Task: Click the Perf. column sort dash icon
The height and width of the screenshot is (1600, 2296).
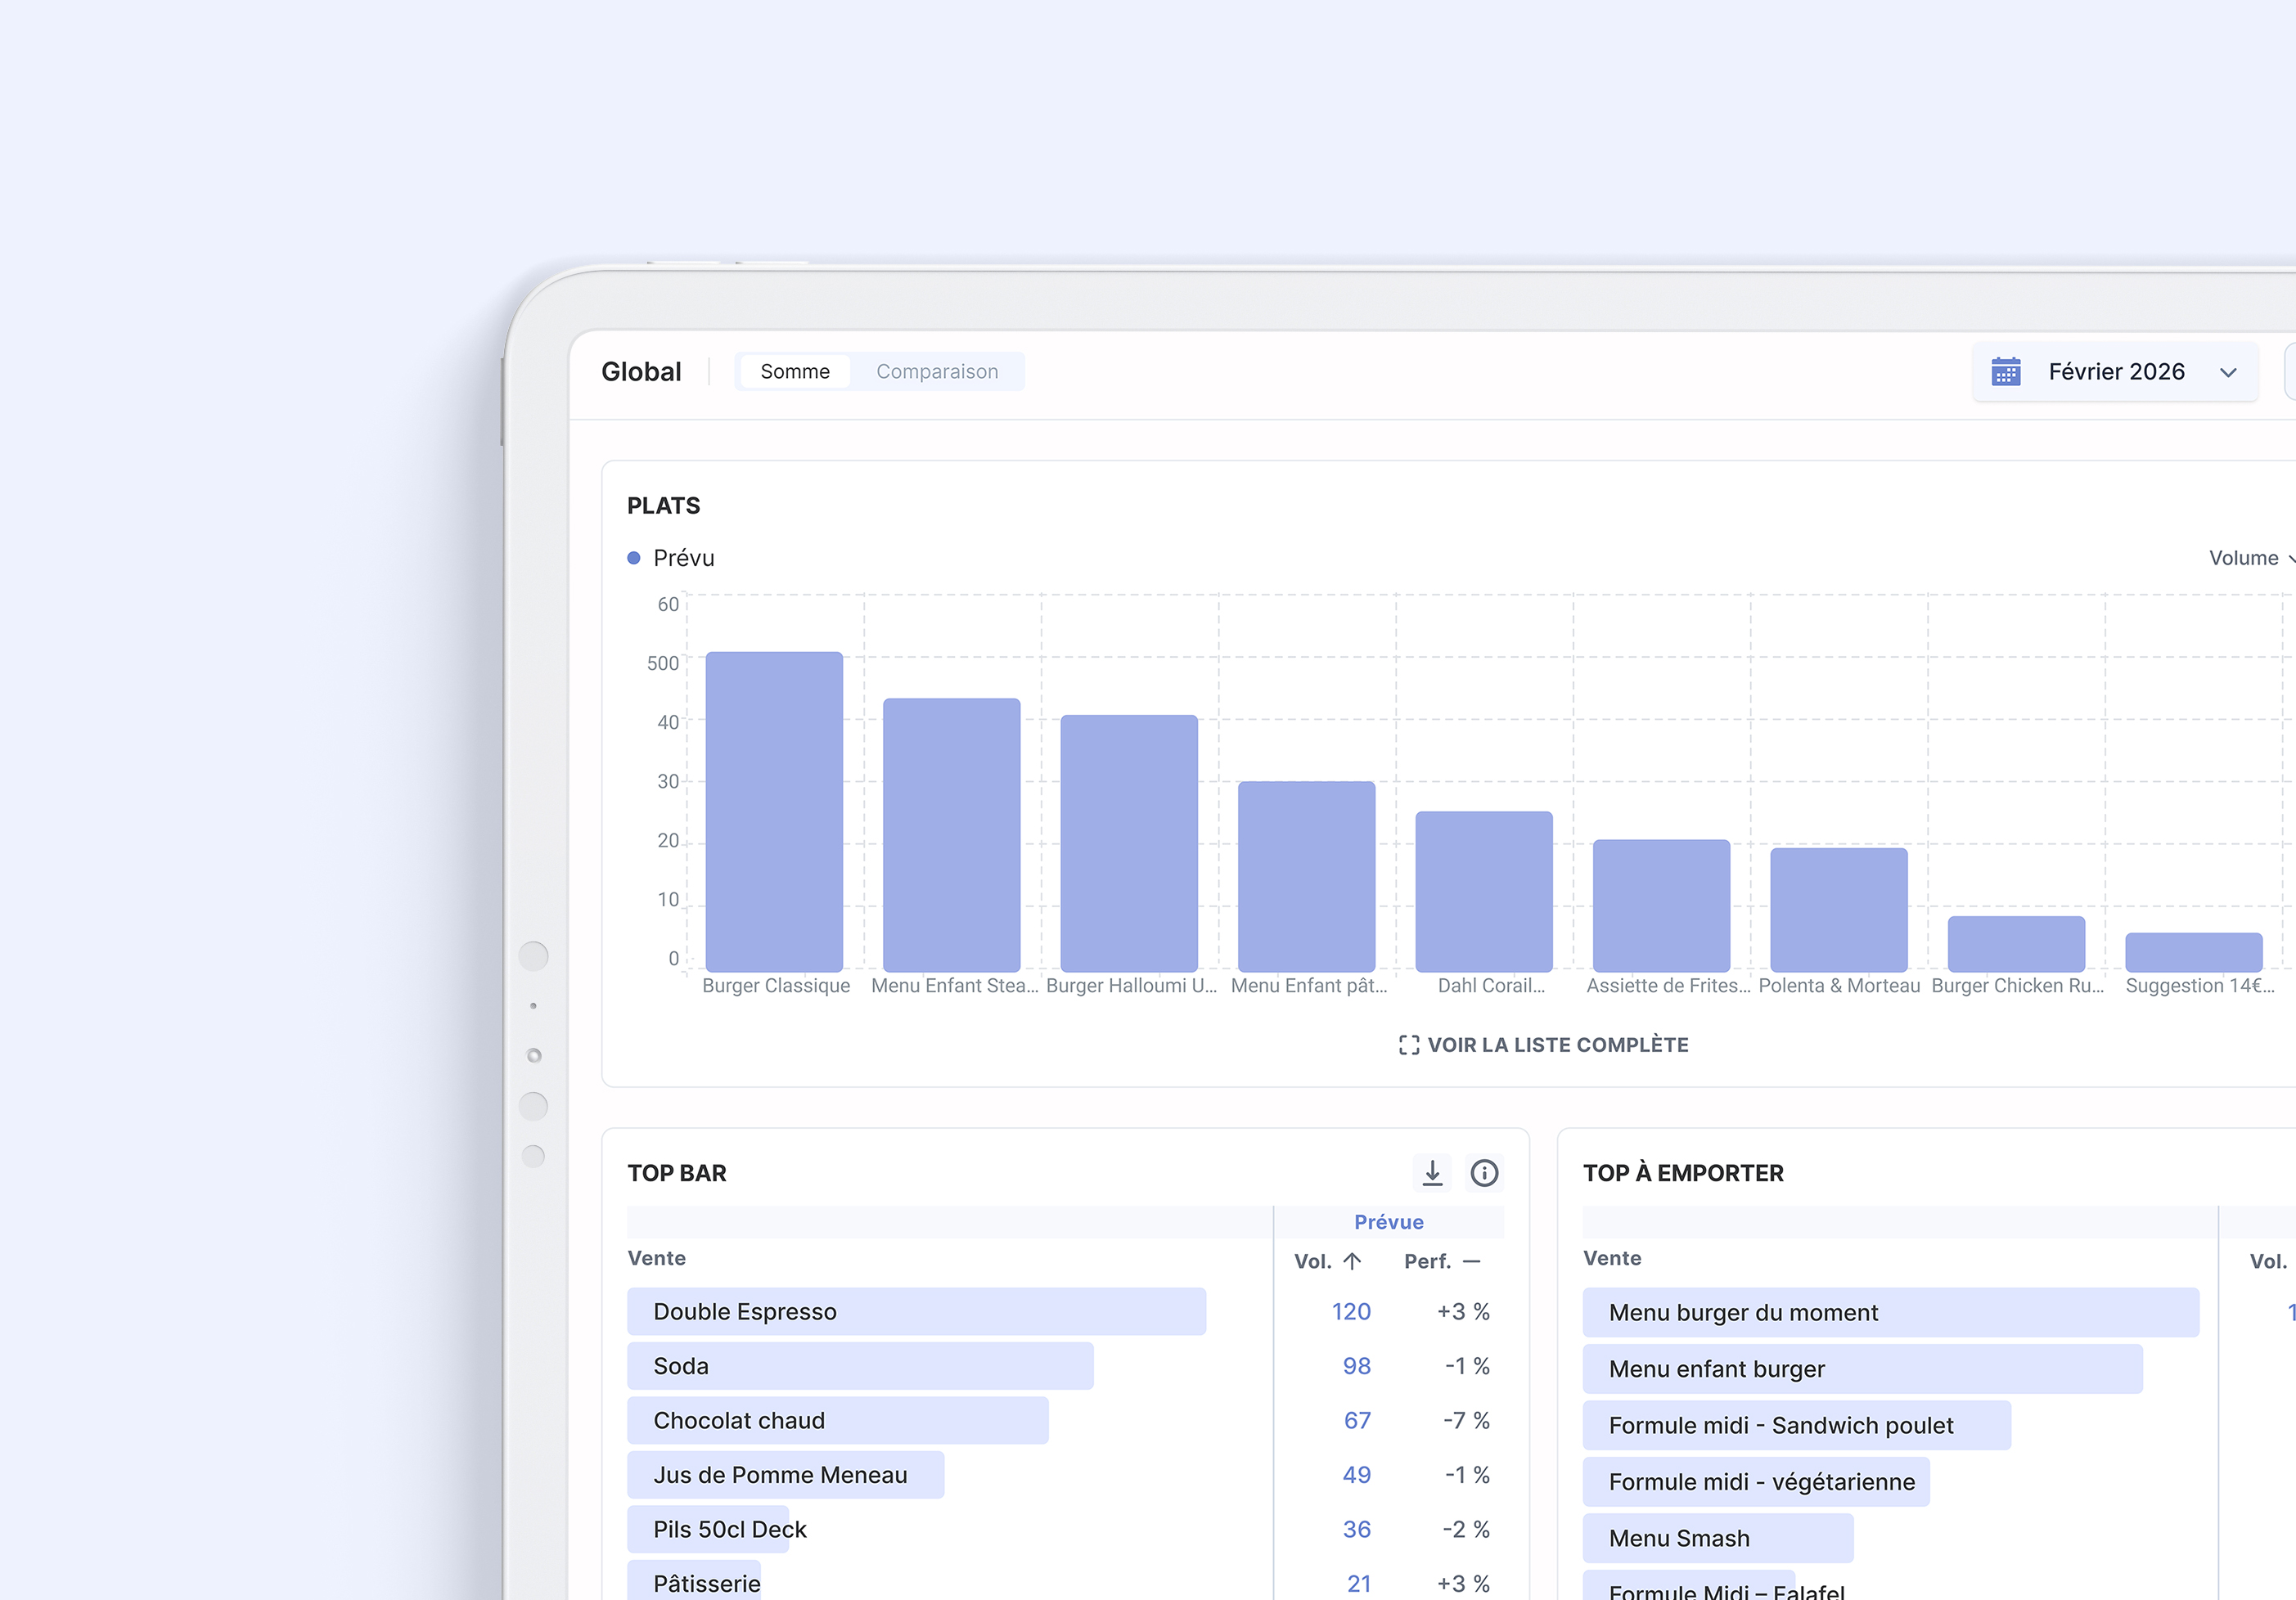Action: point(1471,1261)
